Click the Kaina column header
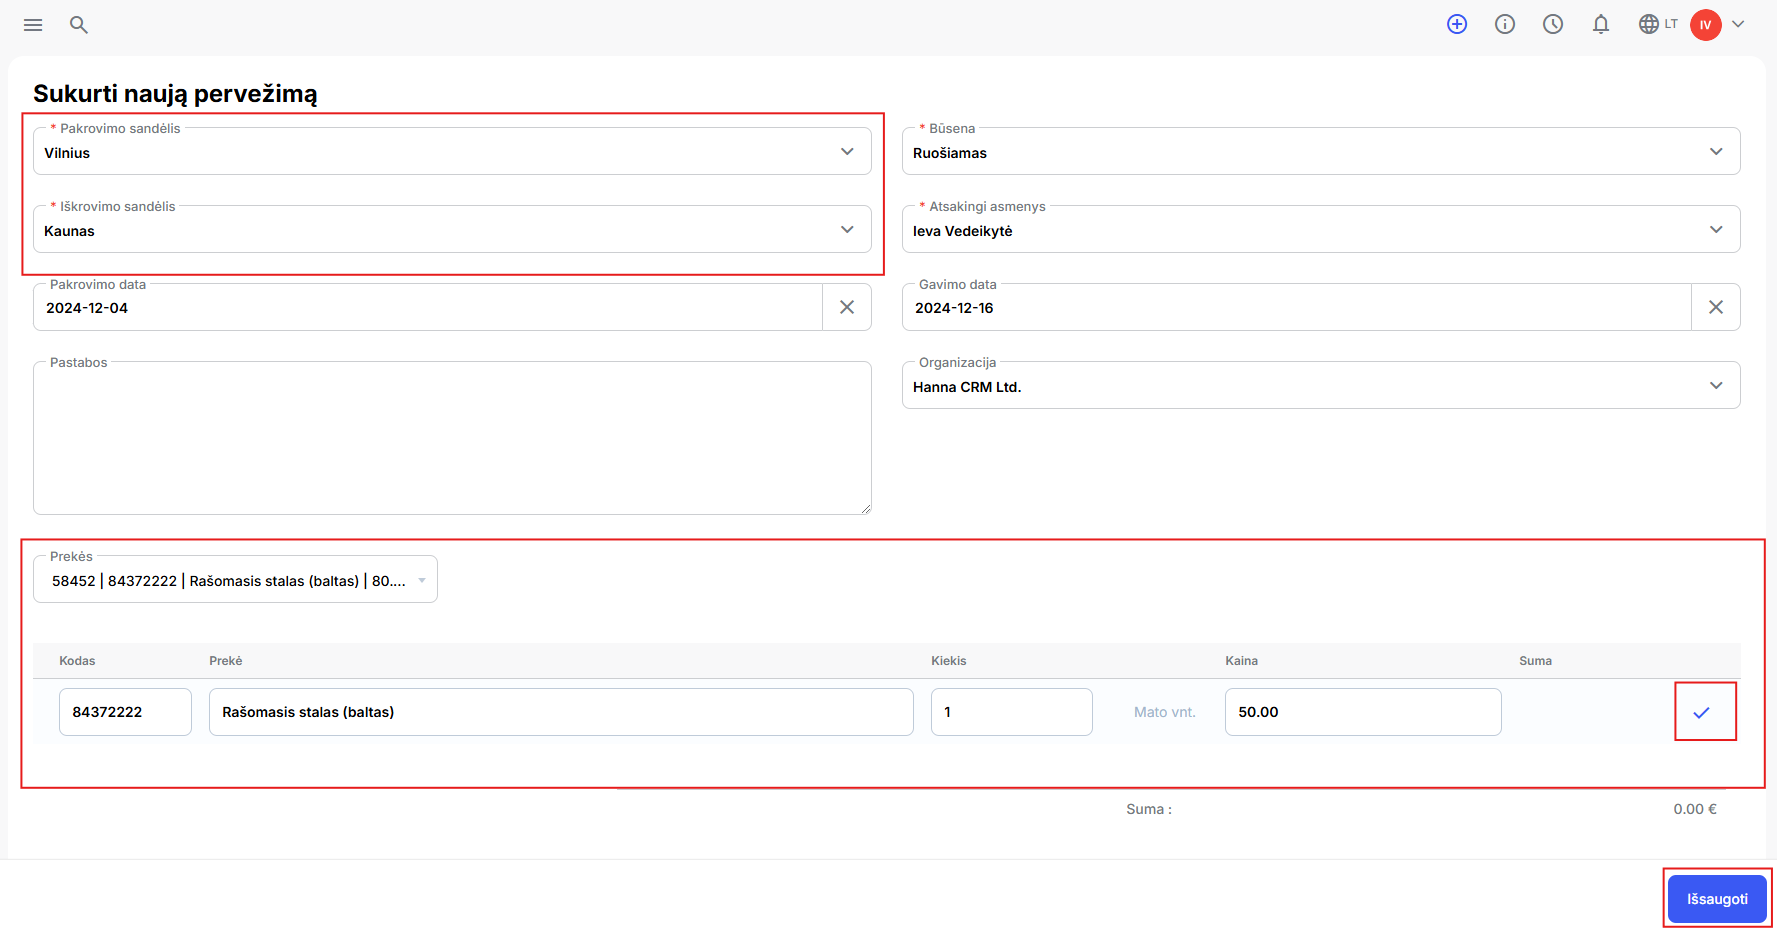The image size is (1777, 932). coord(1241,661)
